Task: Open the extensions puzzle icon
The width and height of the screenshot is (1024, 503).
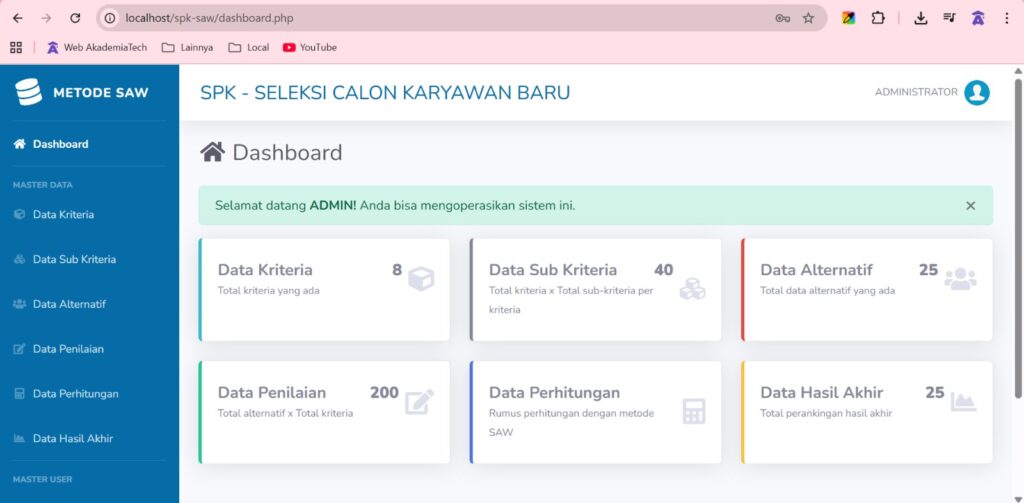Action: tap(878, 18)
